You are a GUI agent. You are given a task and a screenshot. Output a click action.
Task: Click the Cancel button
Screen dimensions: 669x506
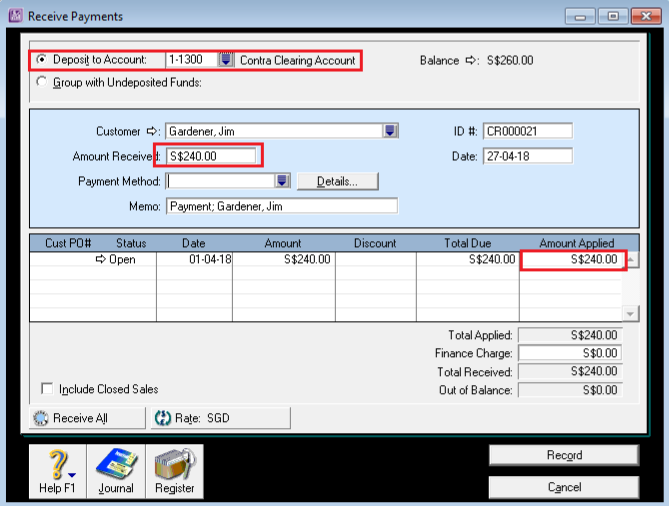(564, 487)
